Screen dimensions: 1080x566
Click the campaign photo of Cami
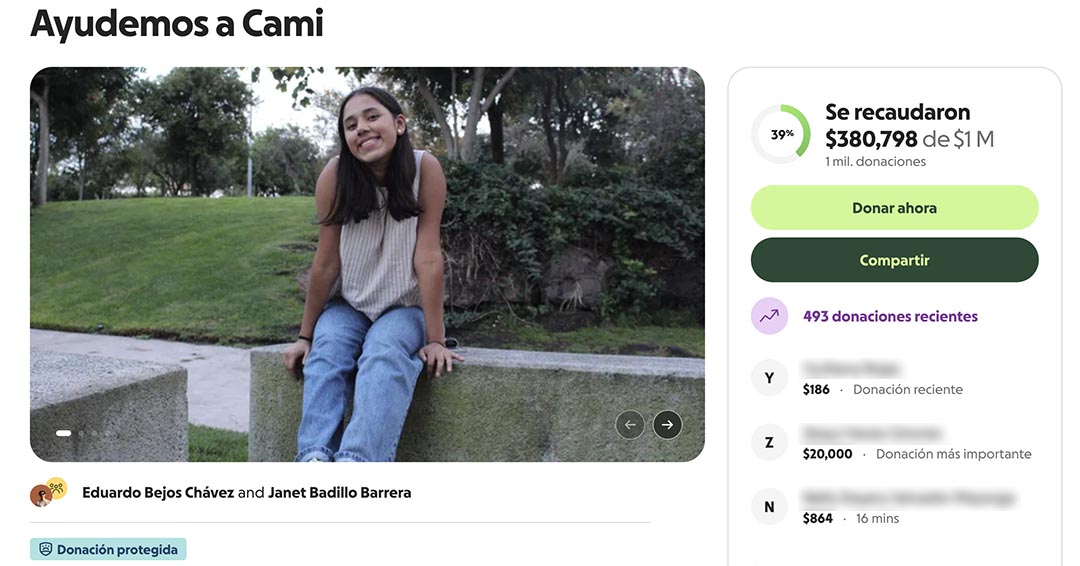[x=367, y=264]
